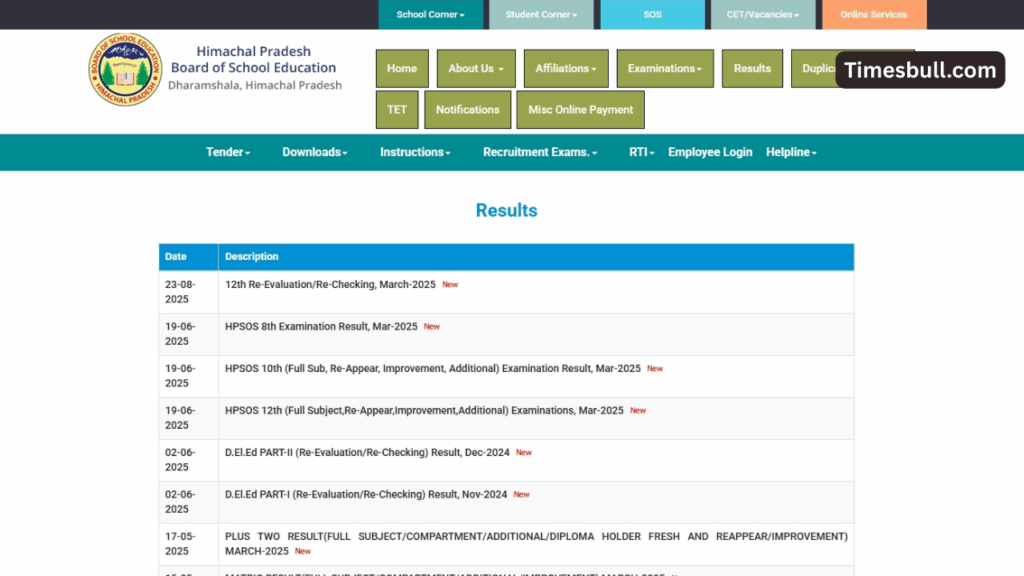The width and height of the screenshot is (1024, 576).
Task: Go to Employee Login
Action: [710, 152]
